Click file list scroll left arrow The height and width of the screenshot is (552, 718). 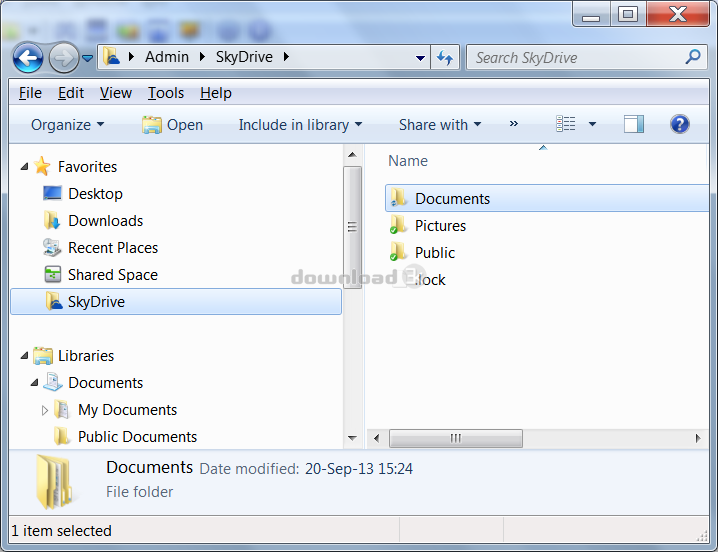click(x=376, y=438)
